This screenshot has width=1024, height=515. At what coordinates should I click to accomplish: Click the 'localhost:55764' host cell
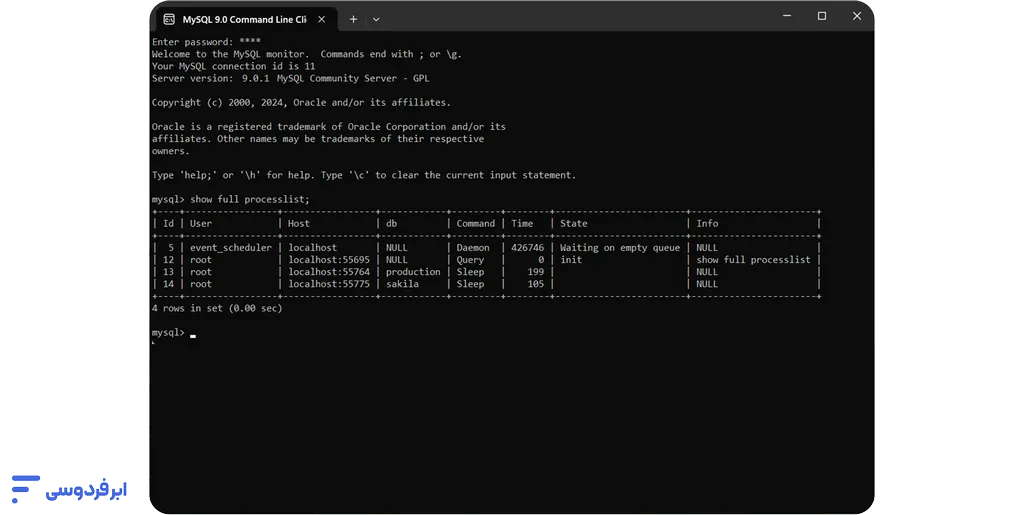328,272
